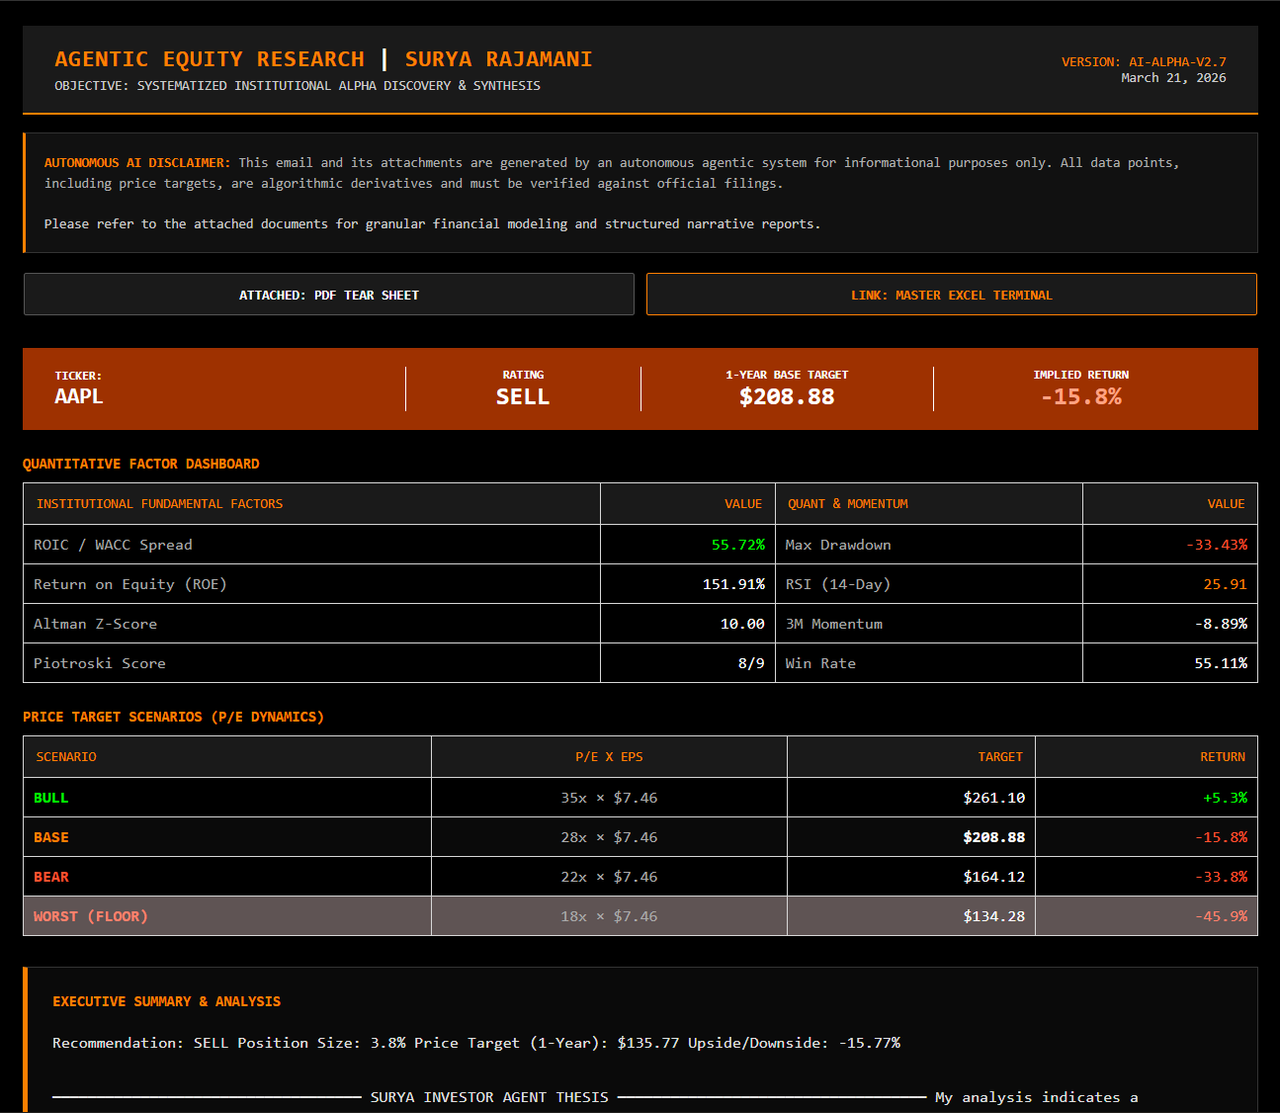
Task: Click the -33.8% bear return
Action: coord(1221,877)
